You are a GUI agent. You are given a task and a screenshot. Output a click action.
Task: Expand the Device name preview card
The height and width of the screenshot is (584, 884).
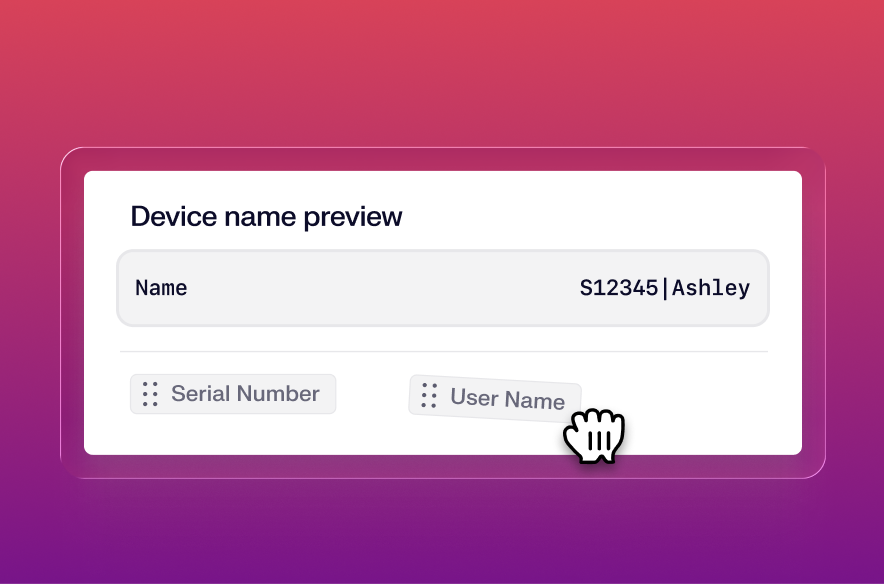pyautogui.click(x=443, y=310)
